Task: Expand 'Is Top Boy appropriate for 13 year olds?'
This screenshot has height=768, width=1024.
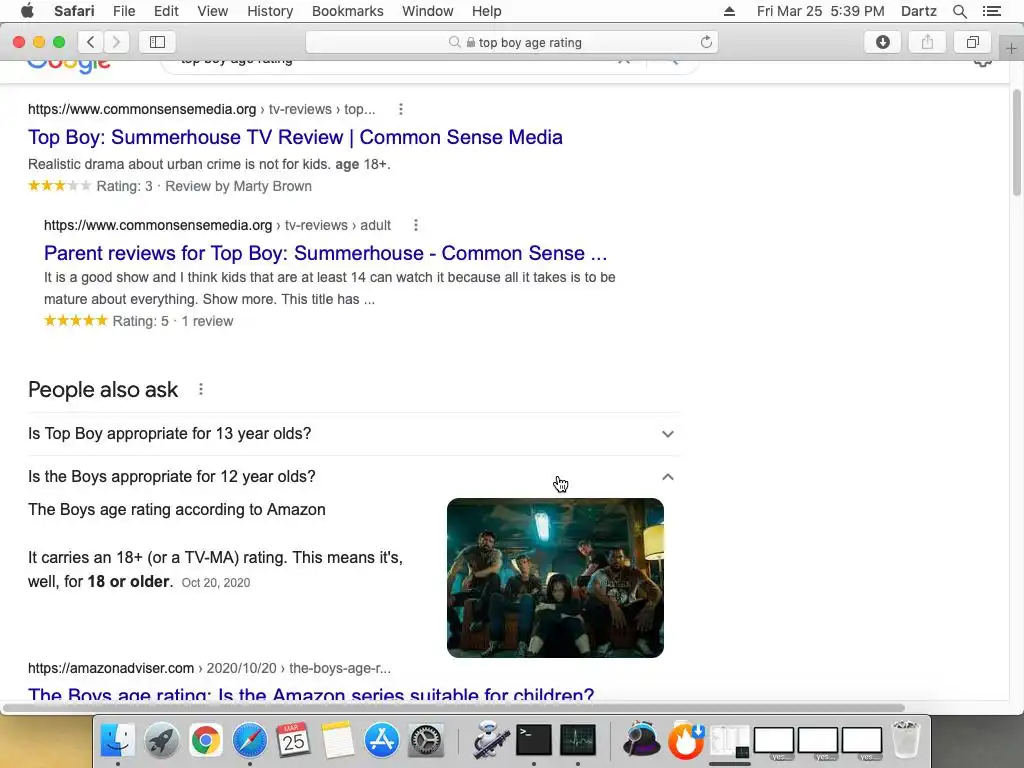Action: 354,434
